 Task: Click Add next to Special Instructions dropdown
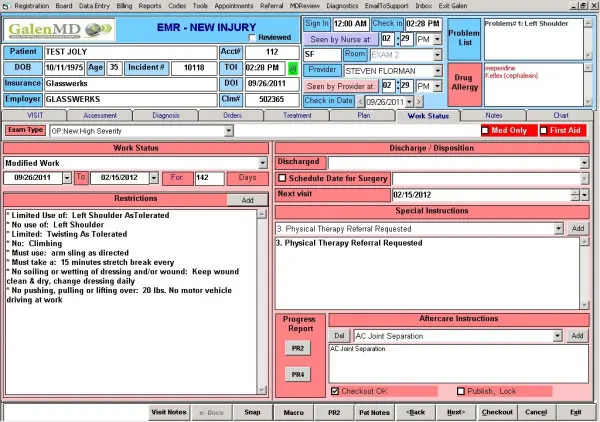pos(578,229)
